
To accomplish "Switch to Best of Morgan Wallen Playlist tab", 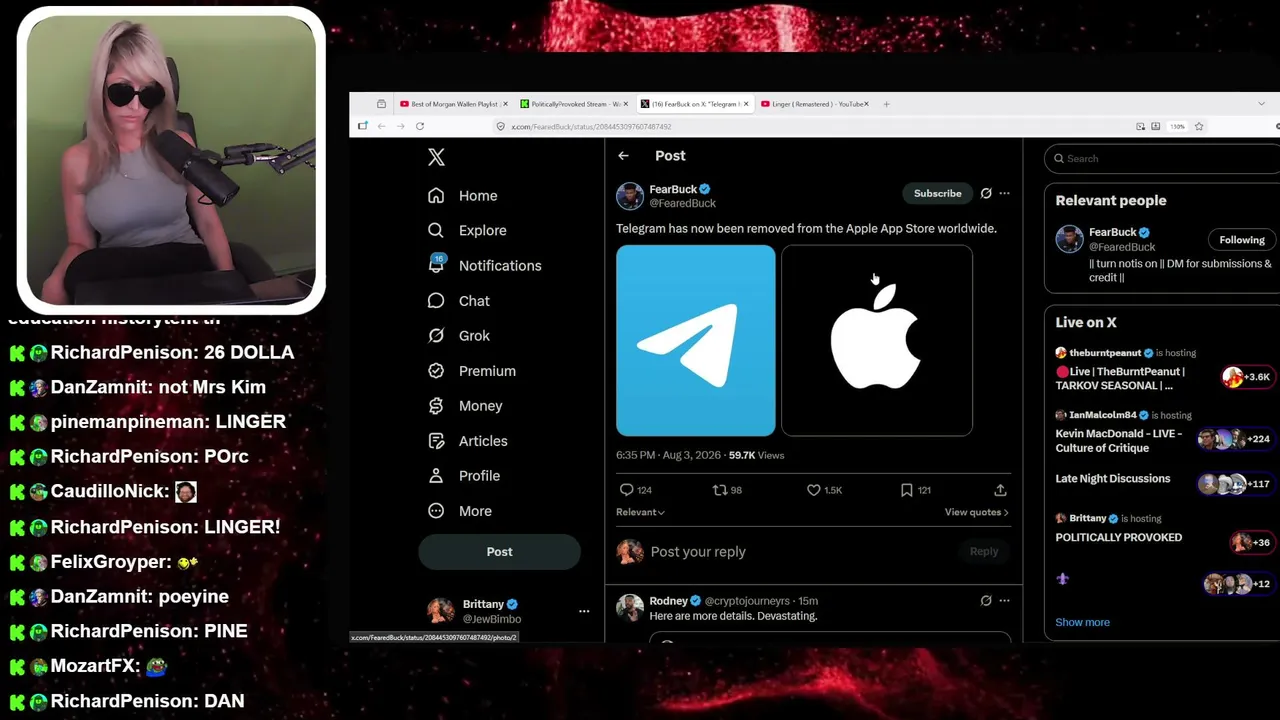I will click(453, 104).
